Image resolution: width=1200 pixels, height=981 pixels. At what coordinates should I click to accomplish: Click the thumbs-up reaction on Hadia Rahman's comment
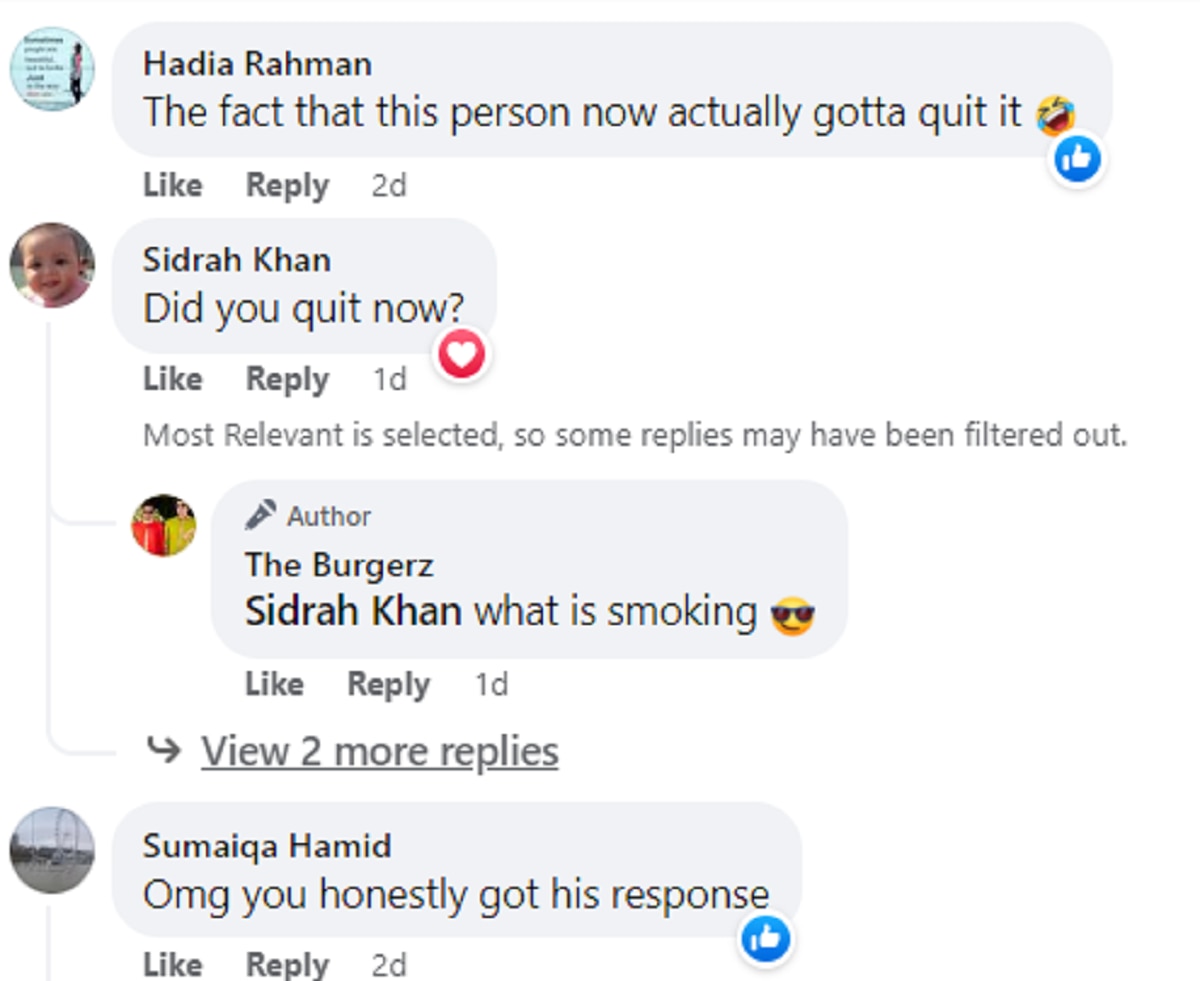1078,159
